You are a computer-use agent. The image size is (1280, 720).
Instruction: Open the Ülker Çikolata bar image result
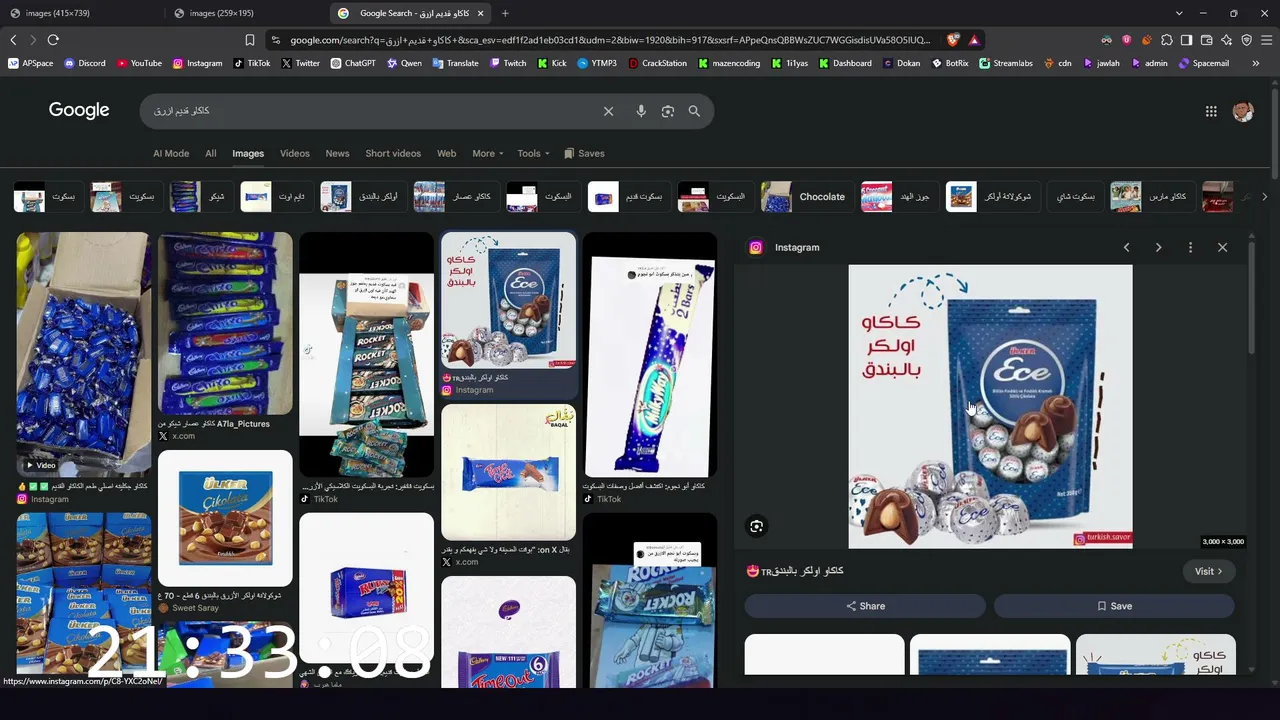click(x=225, y=518)
